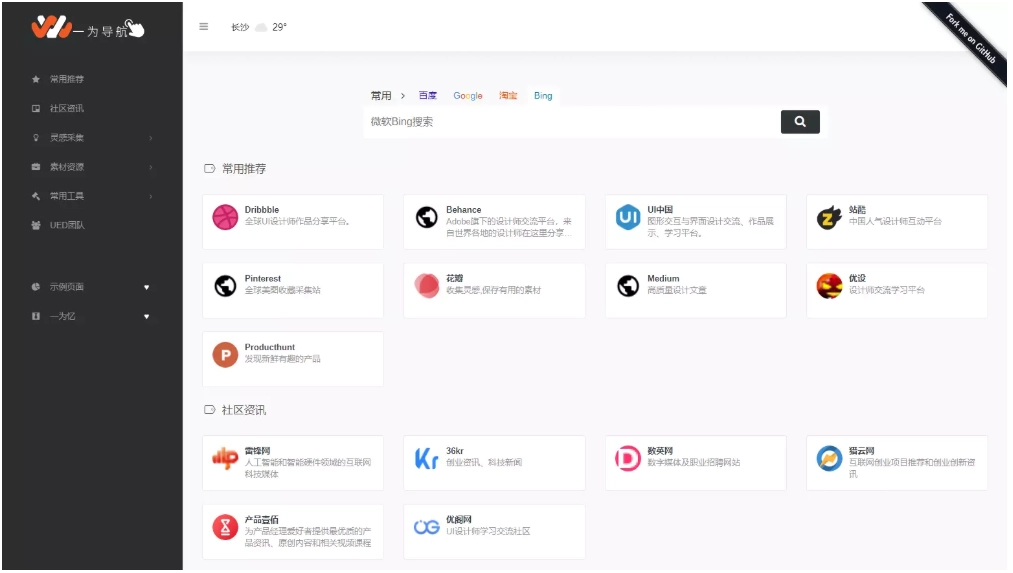
Task: Select the 淘宝 search engine tab
Action: pyautogui.click(x=508, y=96)
